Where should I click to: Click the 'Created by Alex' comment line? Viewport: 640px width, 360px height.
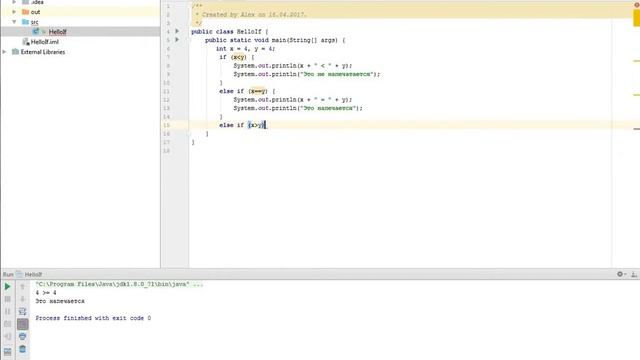(x=251, y=15)
